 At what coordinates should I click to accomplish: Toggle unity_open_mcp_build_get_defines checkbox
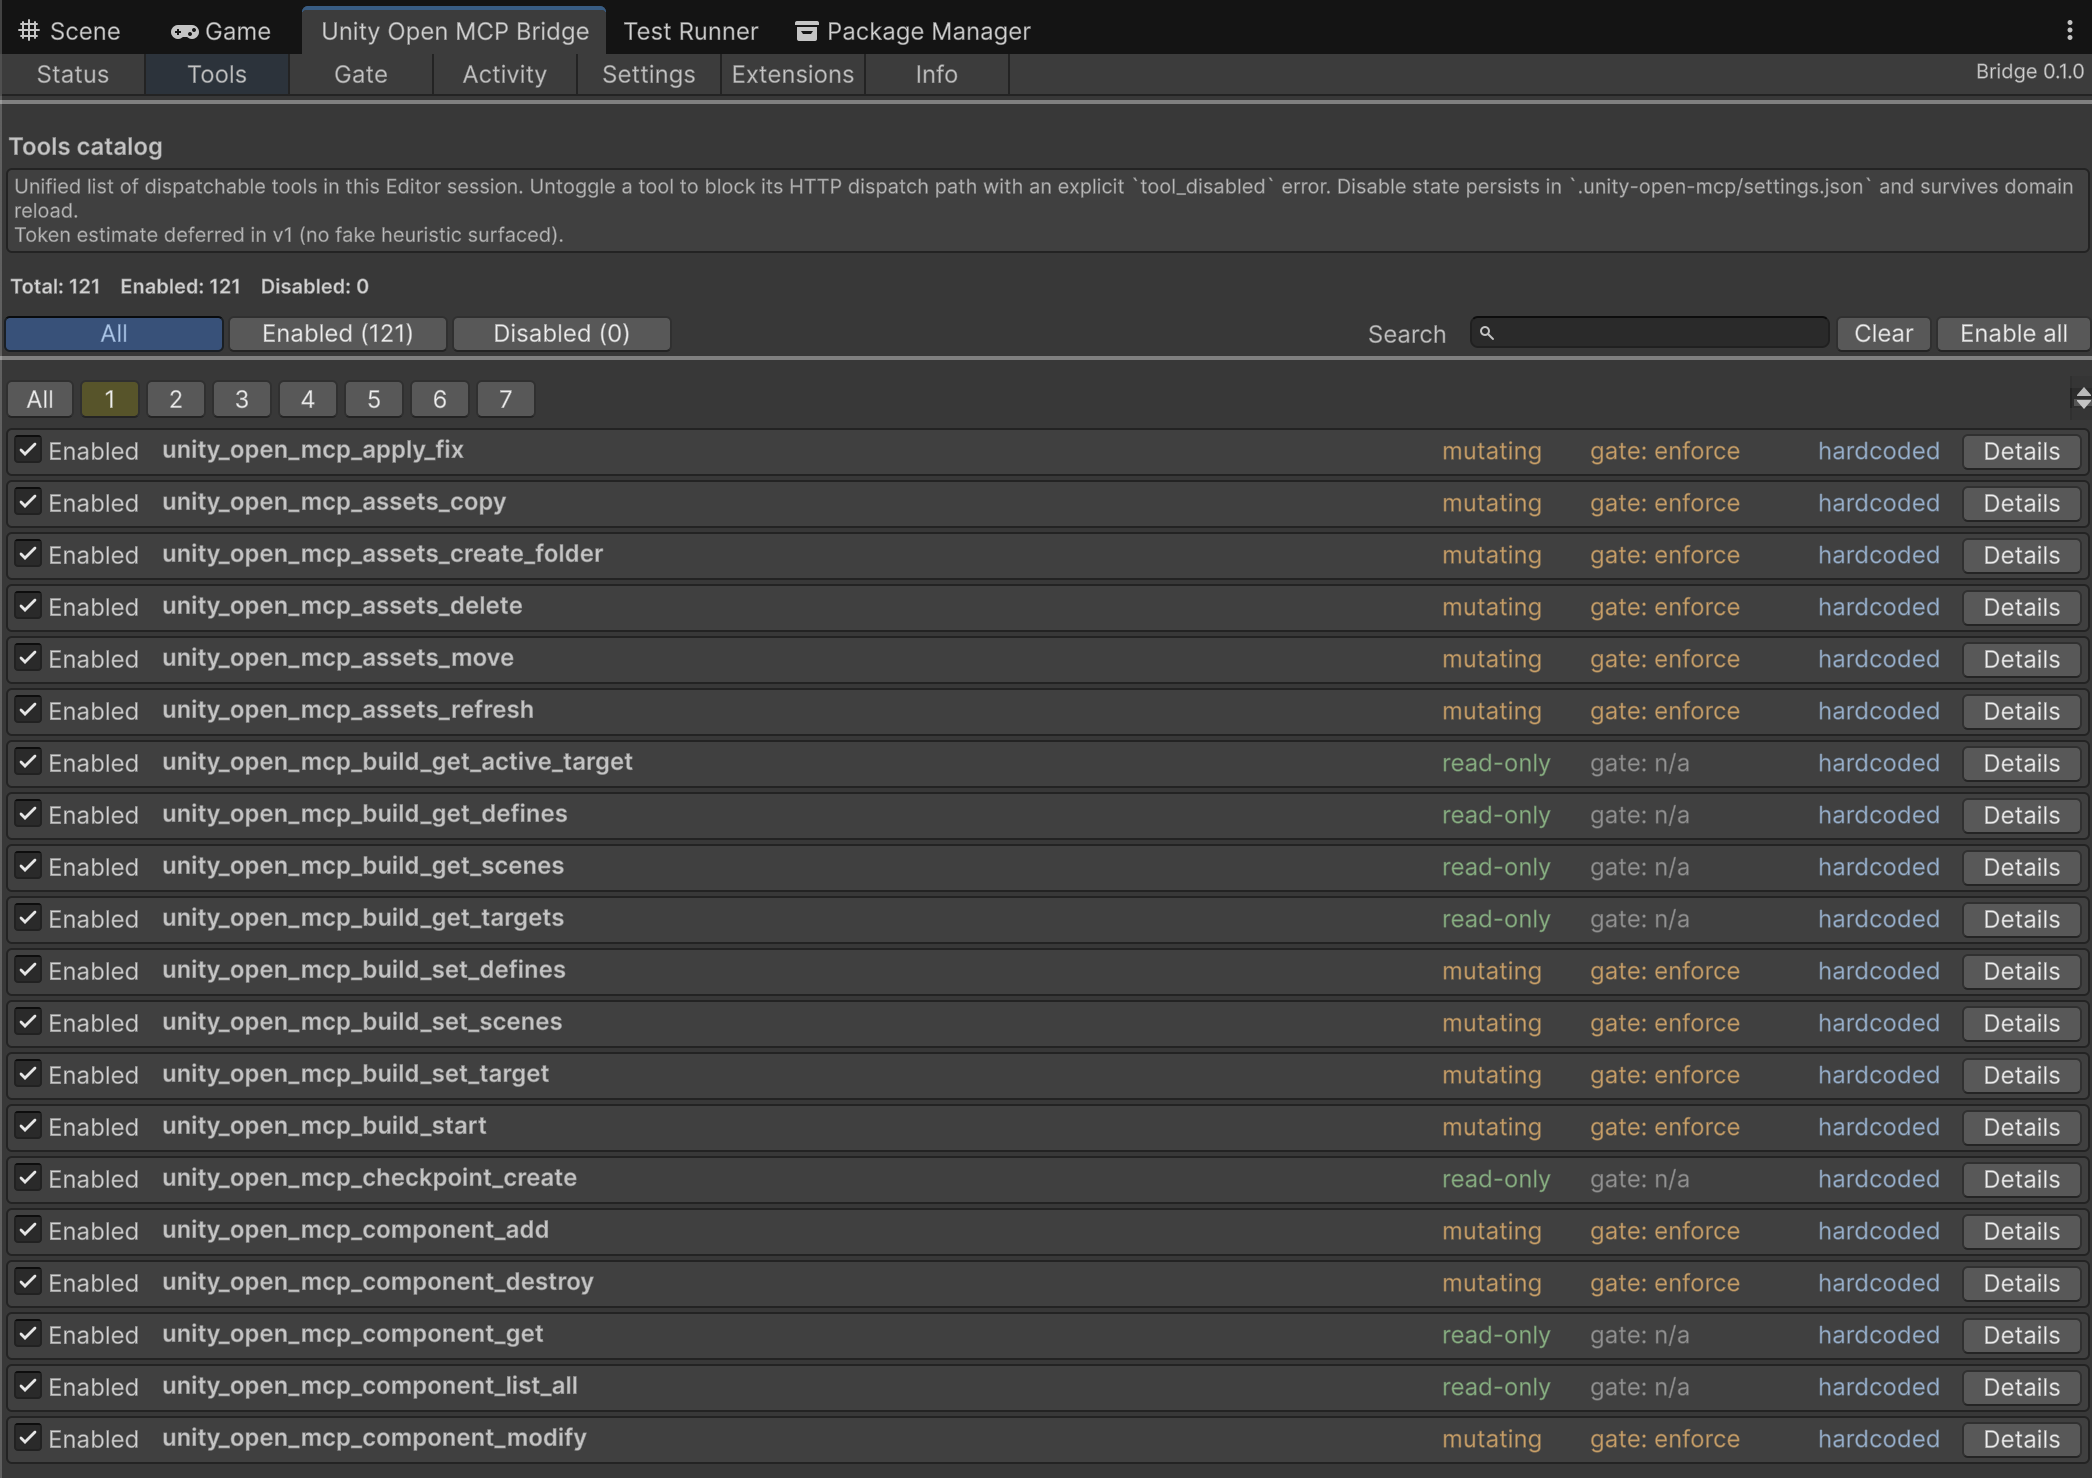28,814
